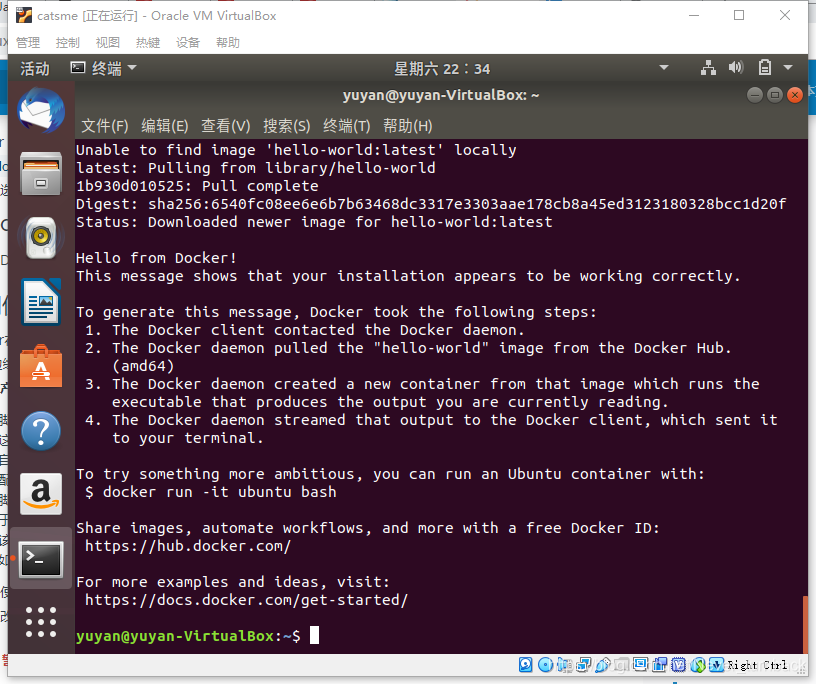Open VirtualBox 热键 menu
The image size is (816, 684).
(x=148, y=42)
